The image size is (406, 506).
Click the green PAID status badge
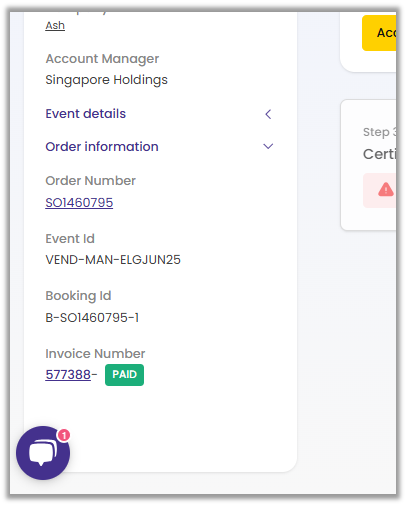tap(124, 375)
